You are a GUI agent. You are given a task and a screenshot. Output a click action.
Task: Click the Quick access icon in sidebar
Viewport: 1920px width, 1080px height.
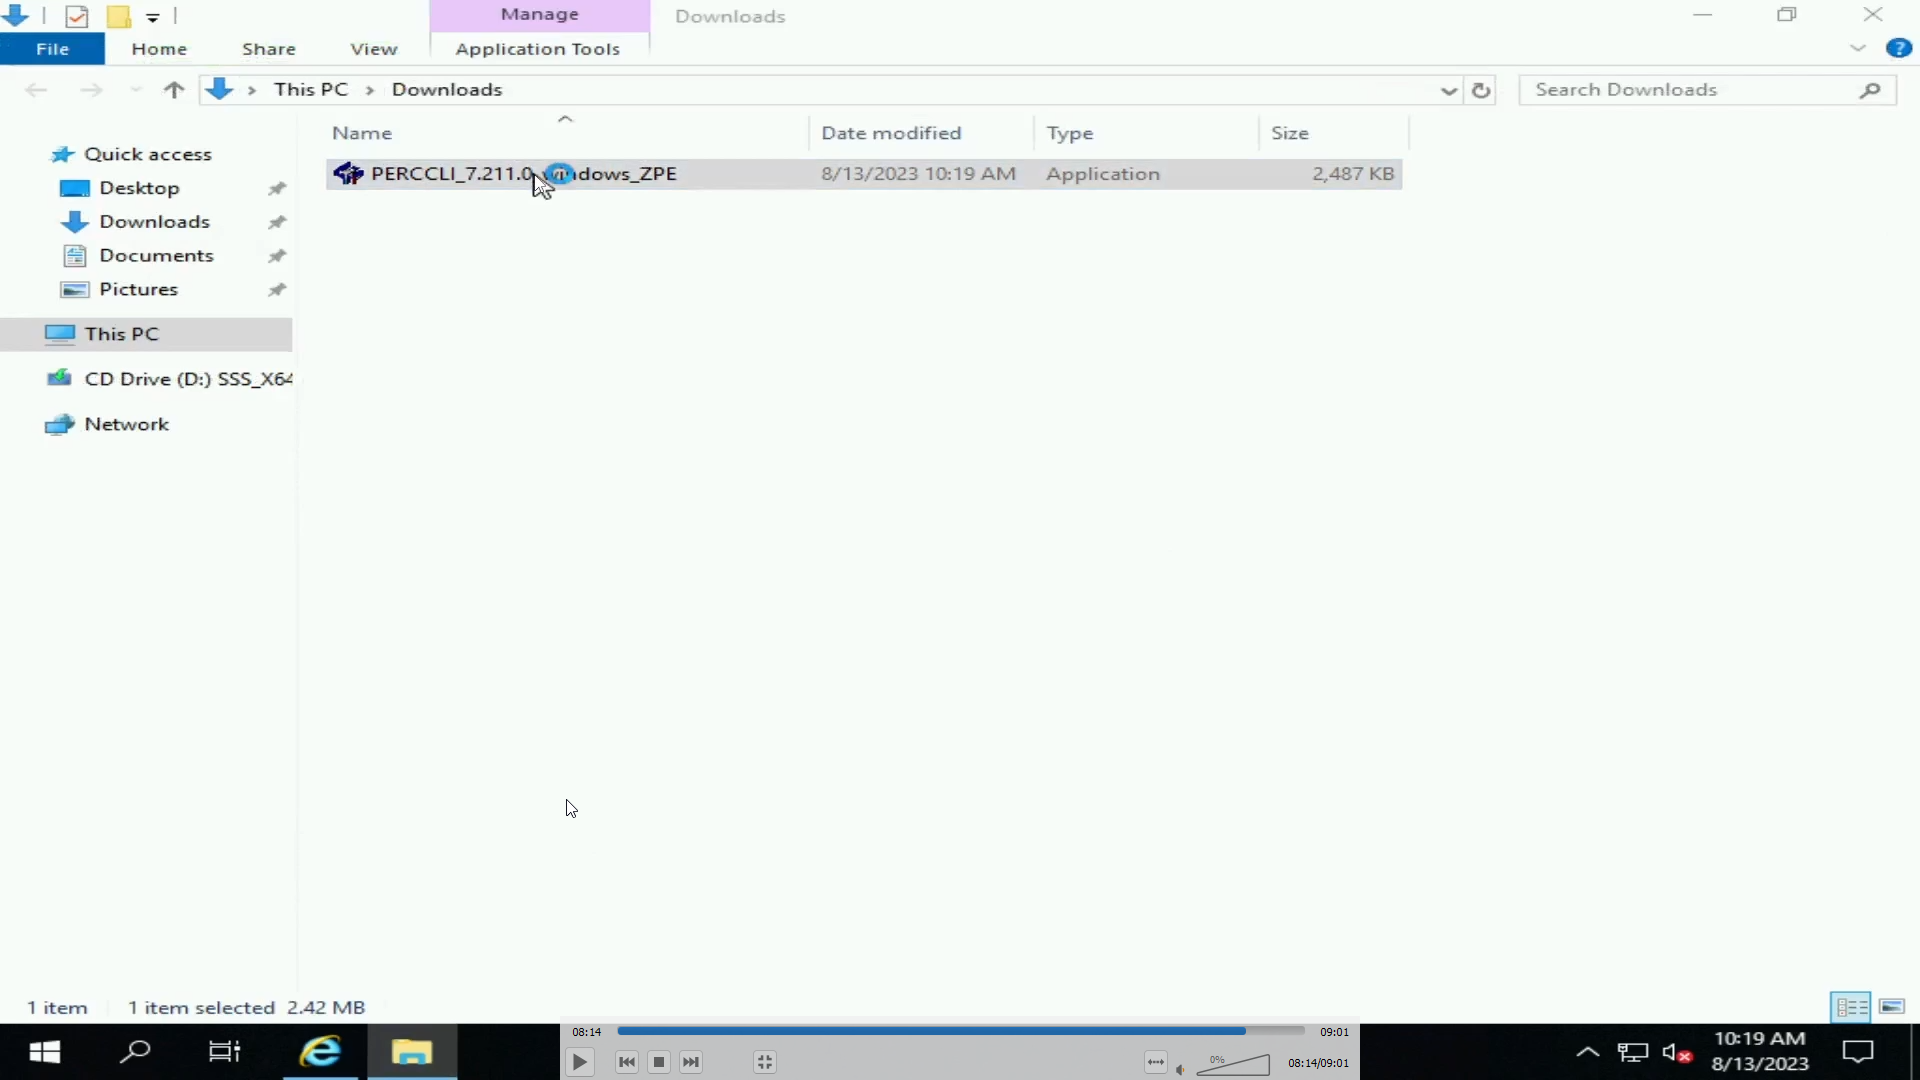click(63, 153)
